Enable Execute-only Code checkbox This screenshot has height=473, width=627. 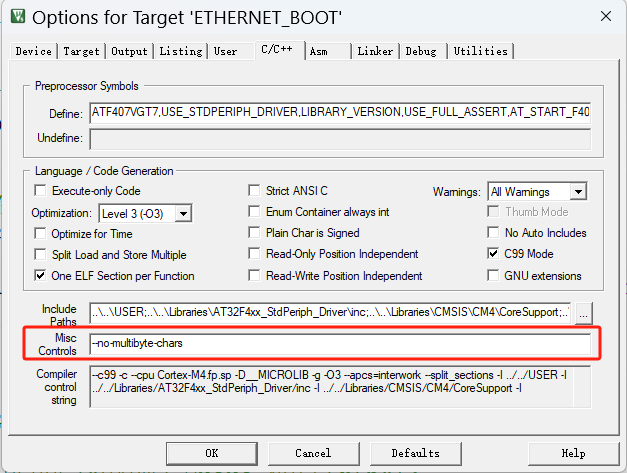tap(40, 190)
